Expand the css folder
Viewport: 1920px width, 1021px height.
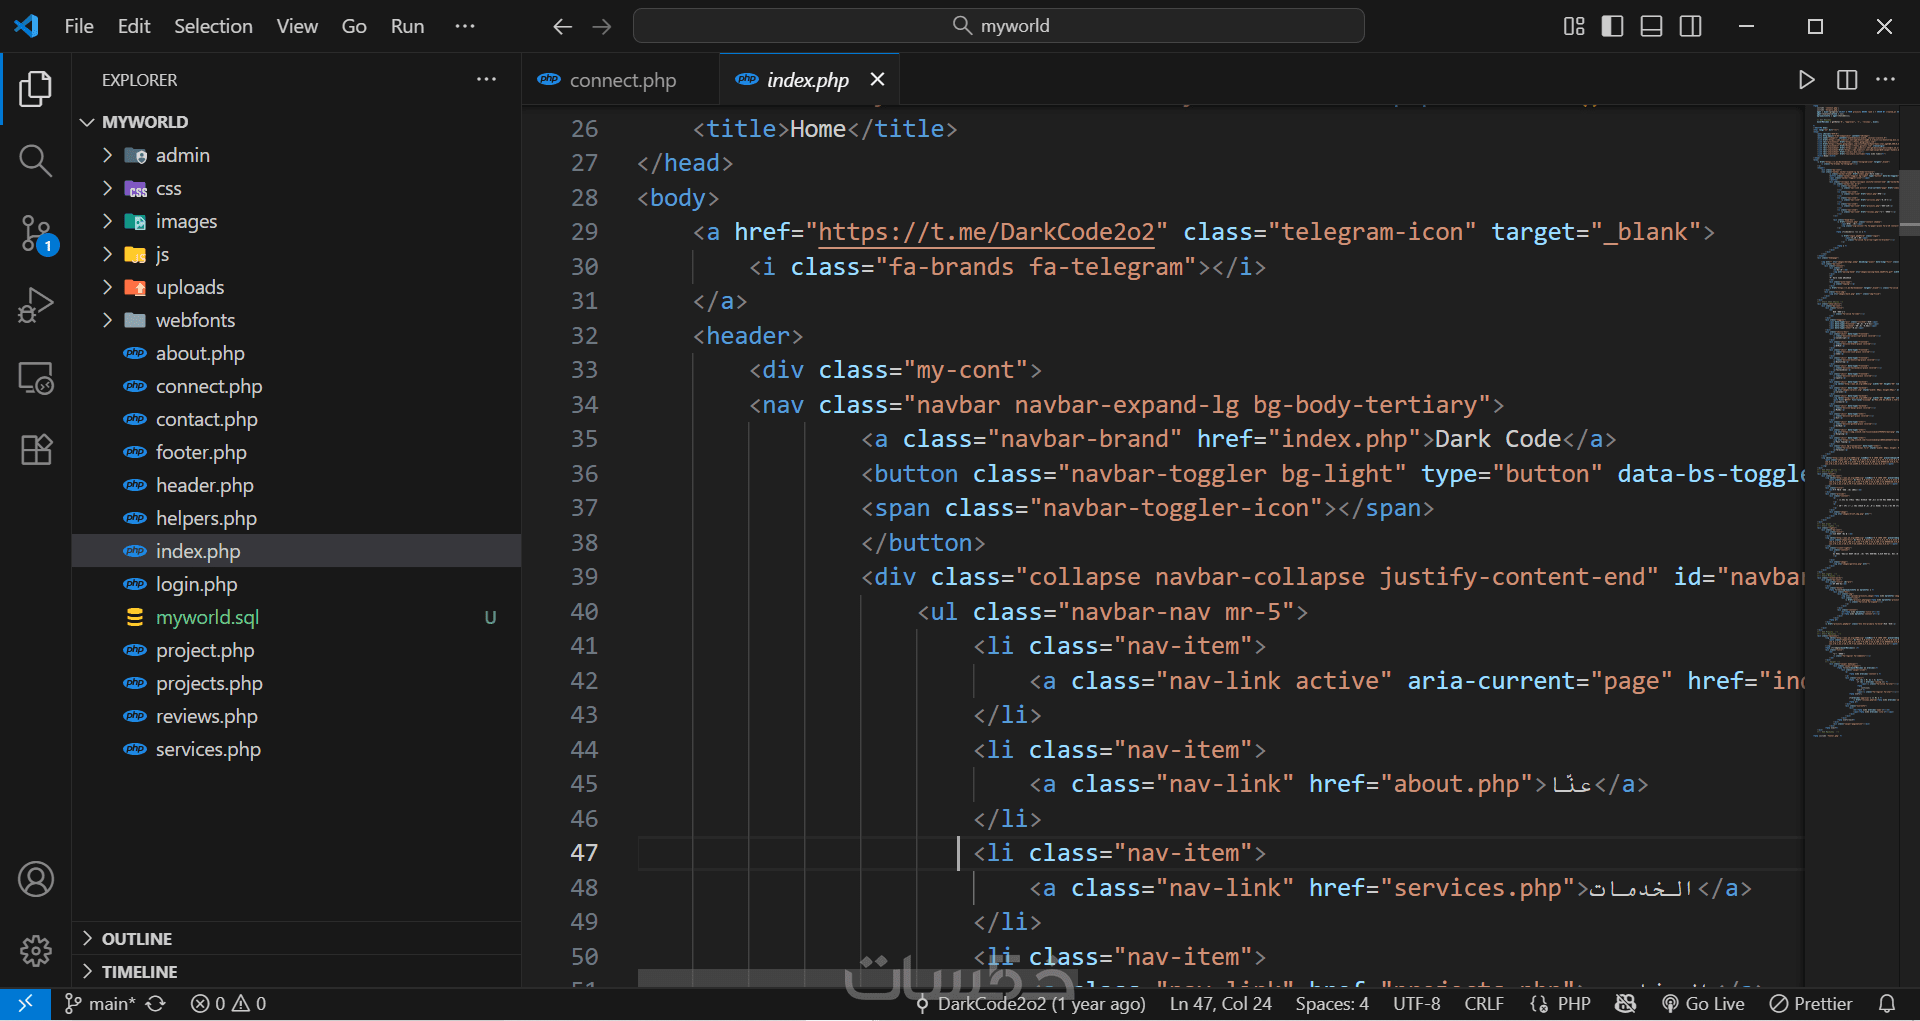(296, 188)
